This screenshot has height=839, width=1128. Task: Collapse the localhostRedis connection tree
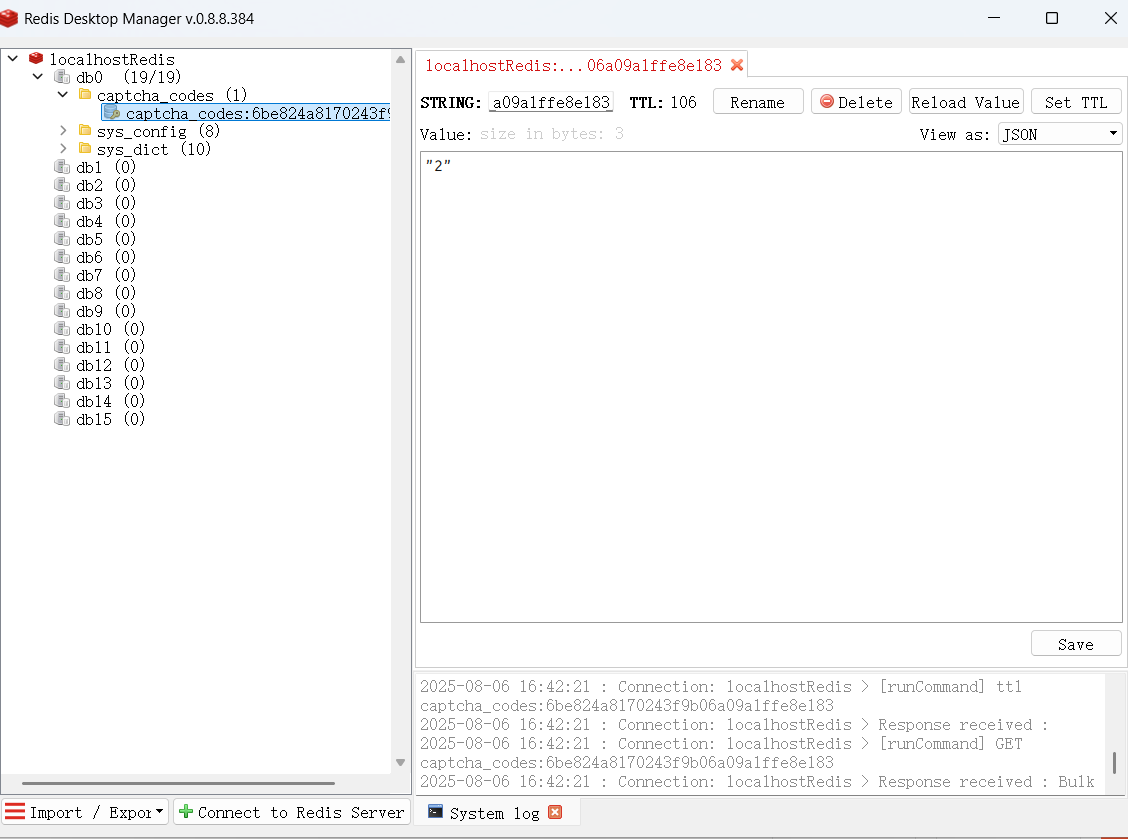coord(13,58)
